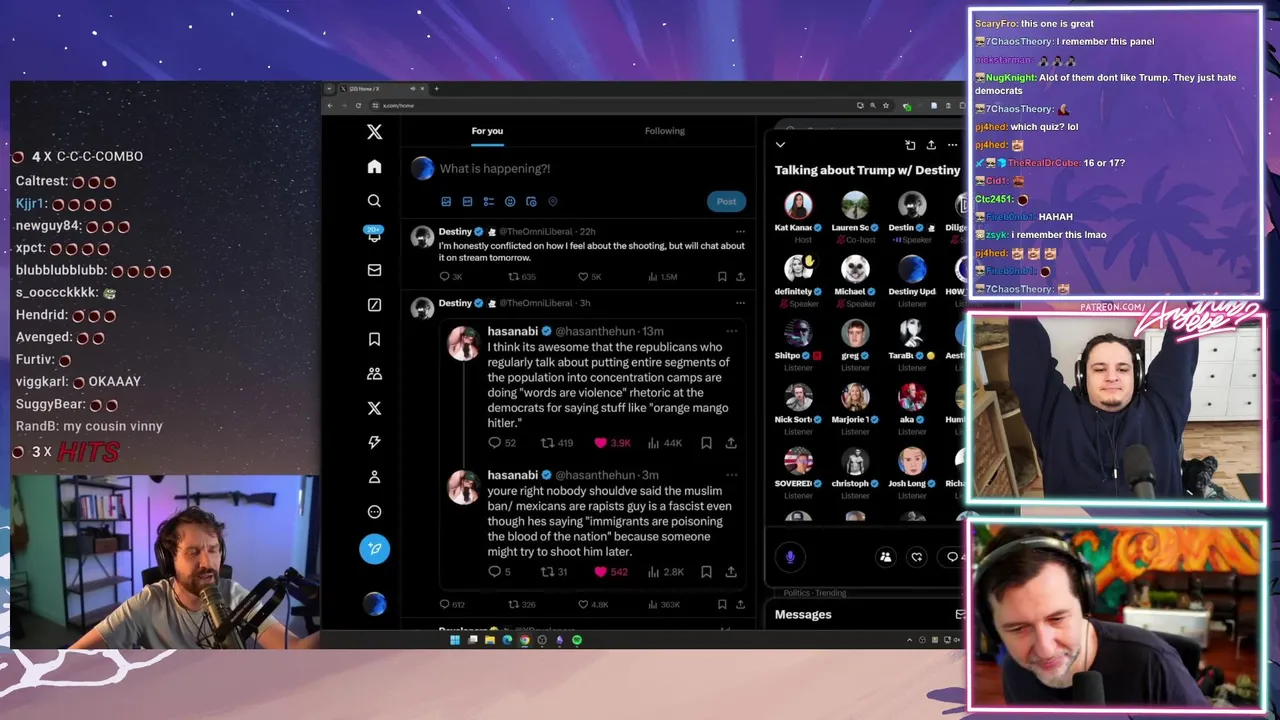
Task: Reload the page in Chrome
Action: (x=358, y=105)
